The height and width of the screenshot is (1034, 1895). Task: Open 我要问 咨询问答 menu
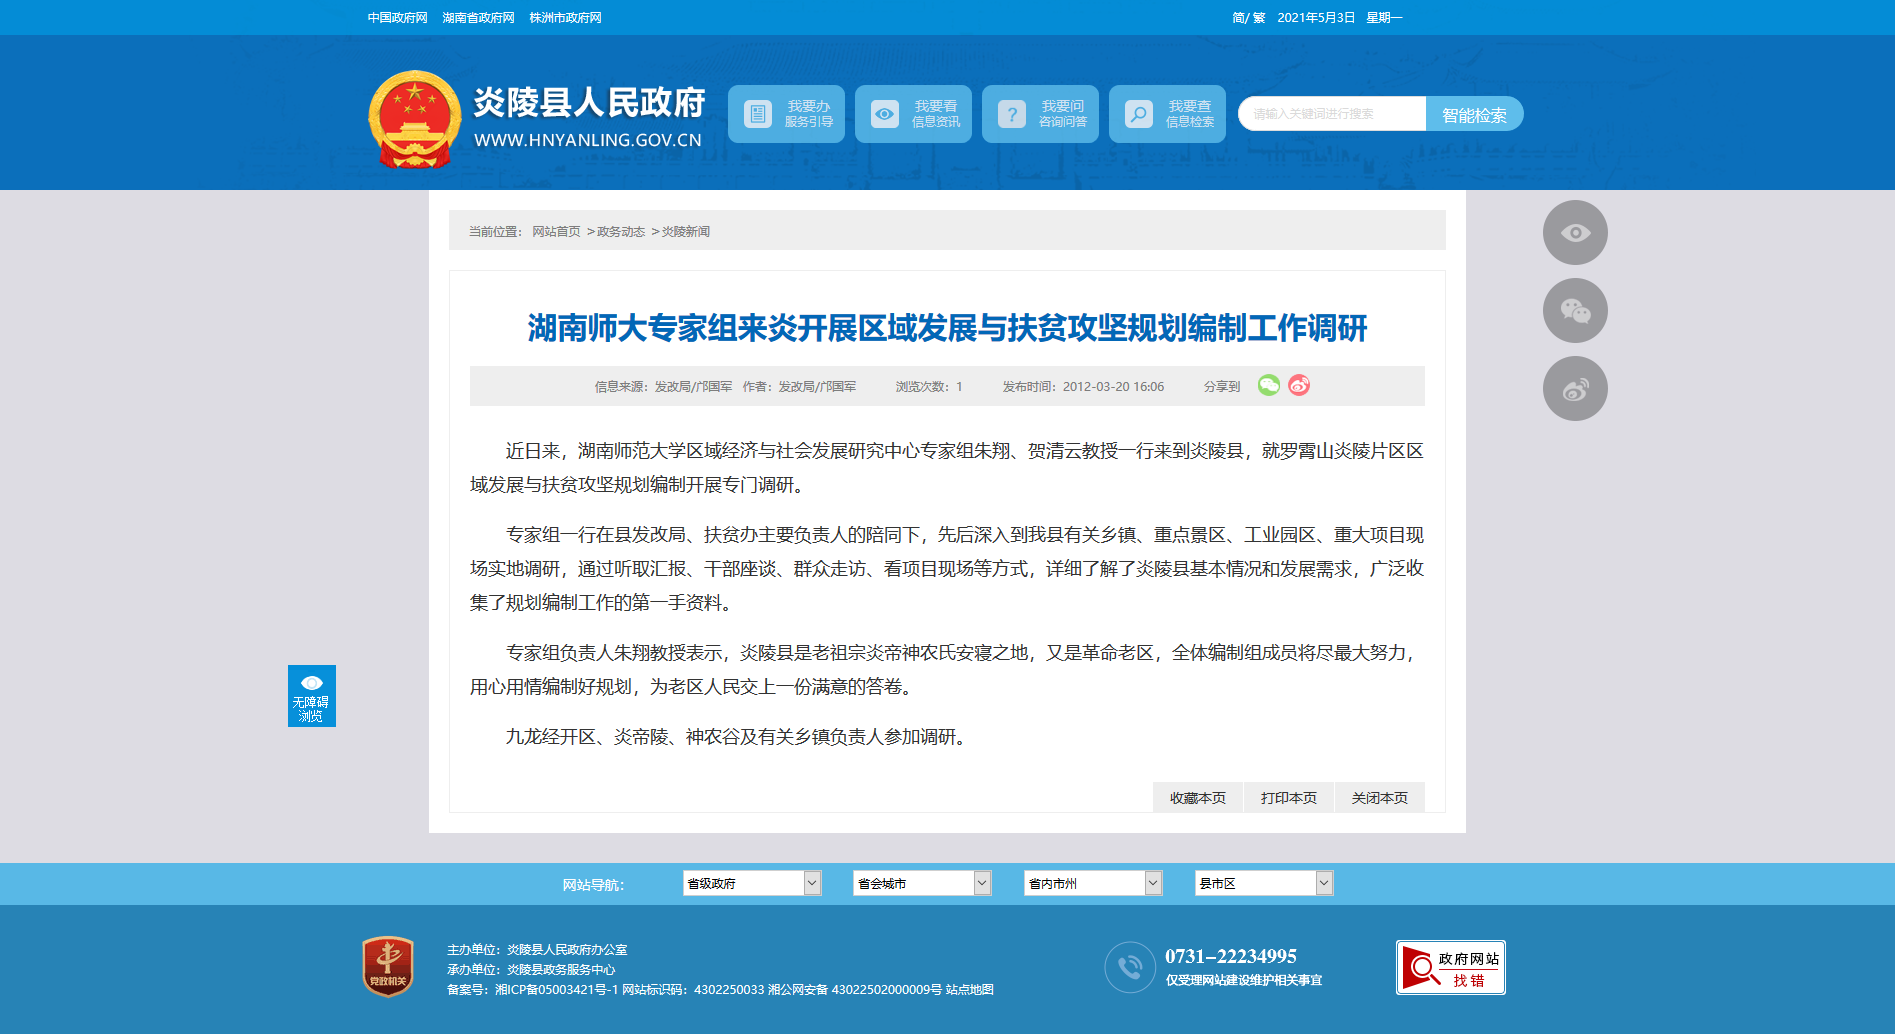pos(1040,114)
